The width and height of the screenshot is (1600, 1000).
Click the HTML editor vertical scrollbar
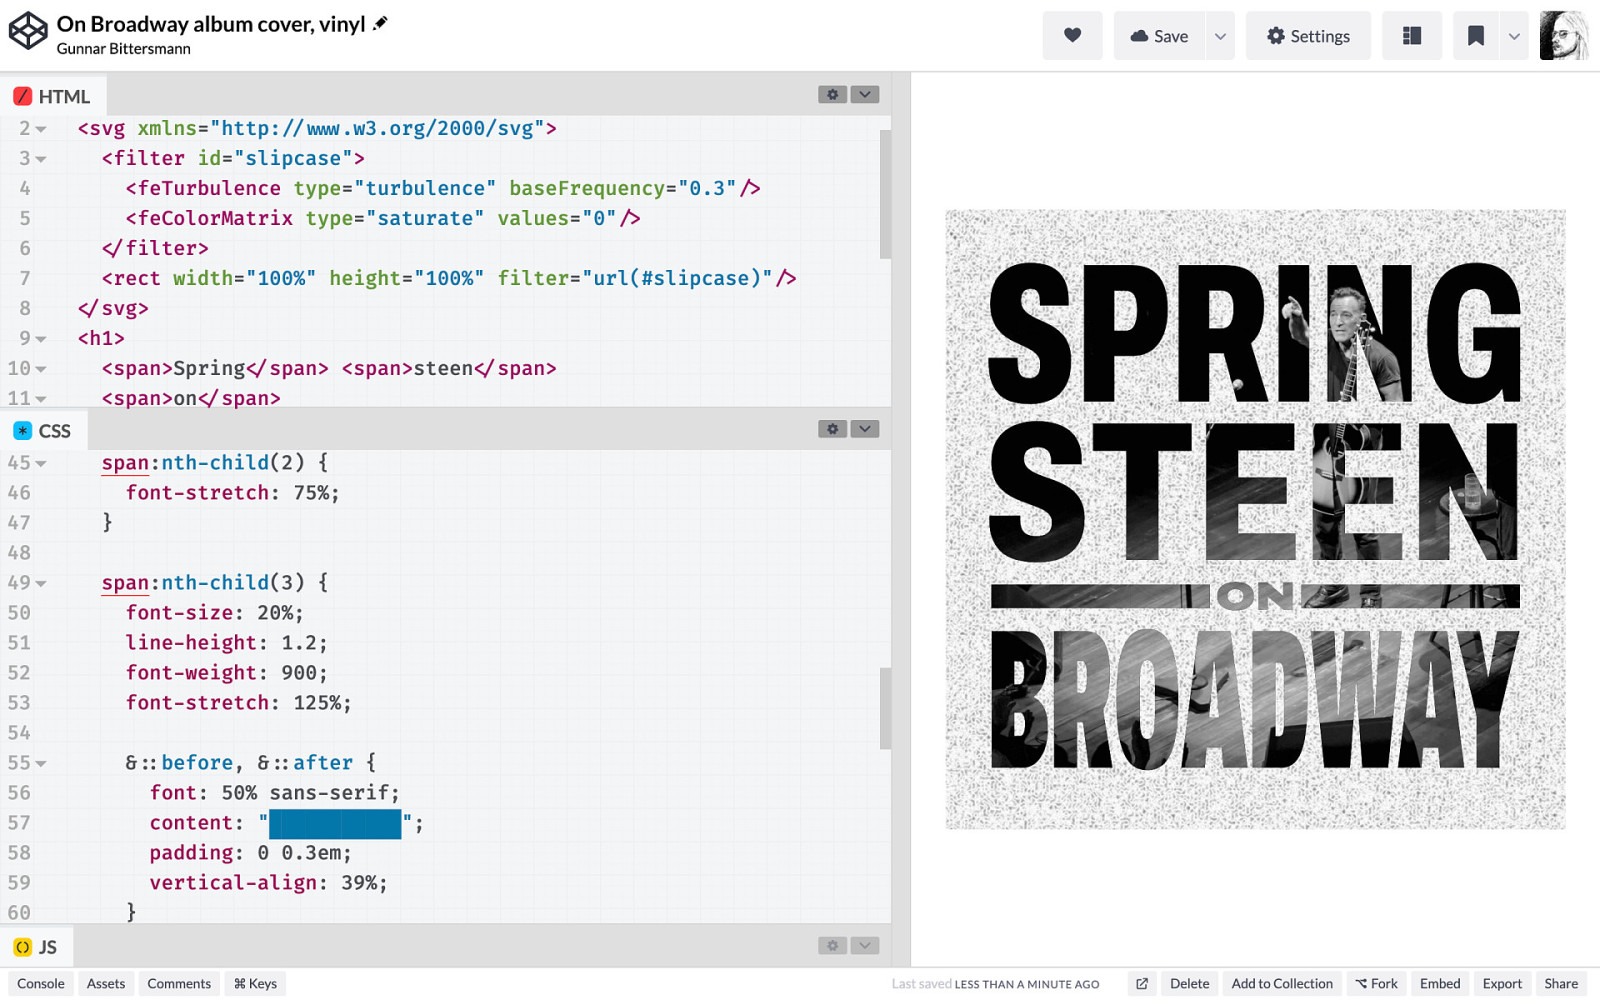(x=885, y=194)
